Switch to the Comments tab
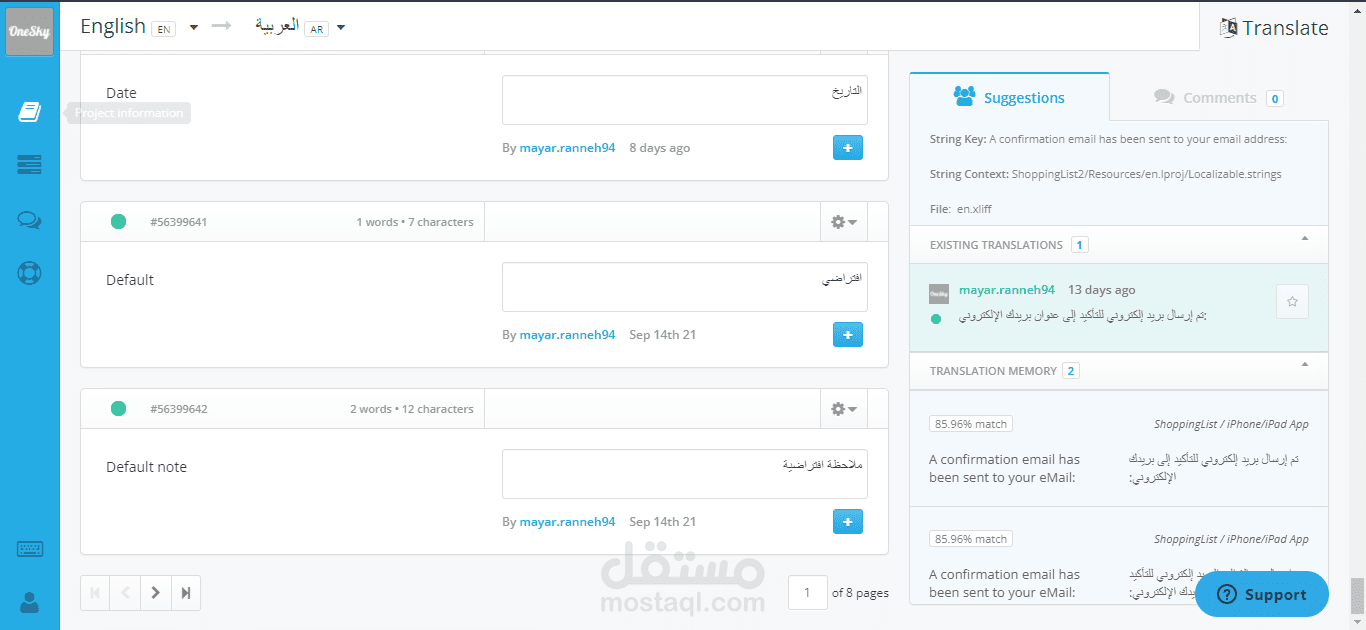The image size is (1366, 630). tap(1218, 98)
